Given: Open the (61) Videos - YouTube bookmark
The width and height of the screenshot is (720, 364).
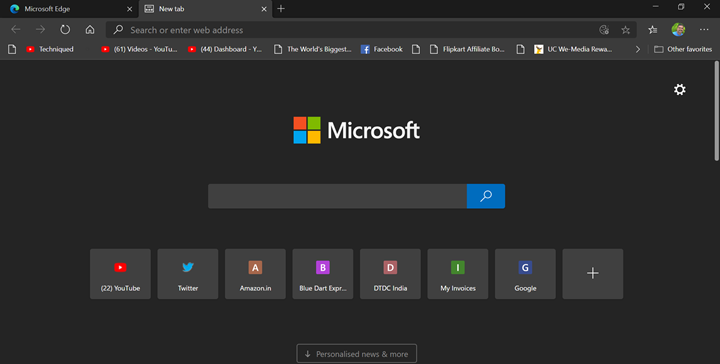Looking at the screenshot, I should pyautogui.click(x=140, y=49).
